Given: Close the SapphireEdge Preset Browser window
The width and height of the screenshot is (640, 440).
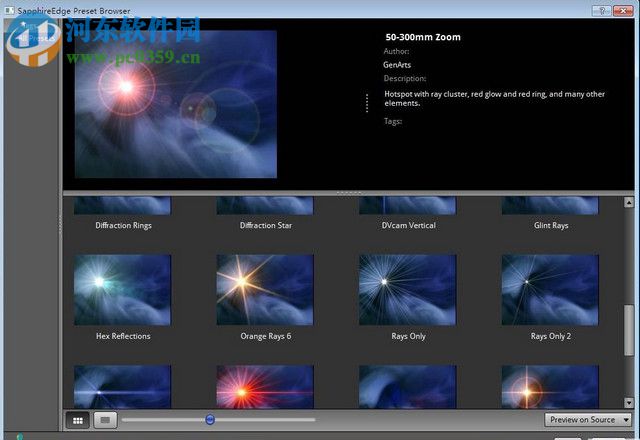Looking at the screenshot, I should (x=623, y=11).
